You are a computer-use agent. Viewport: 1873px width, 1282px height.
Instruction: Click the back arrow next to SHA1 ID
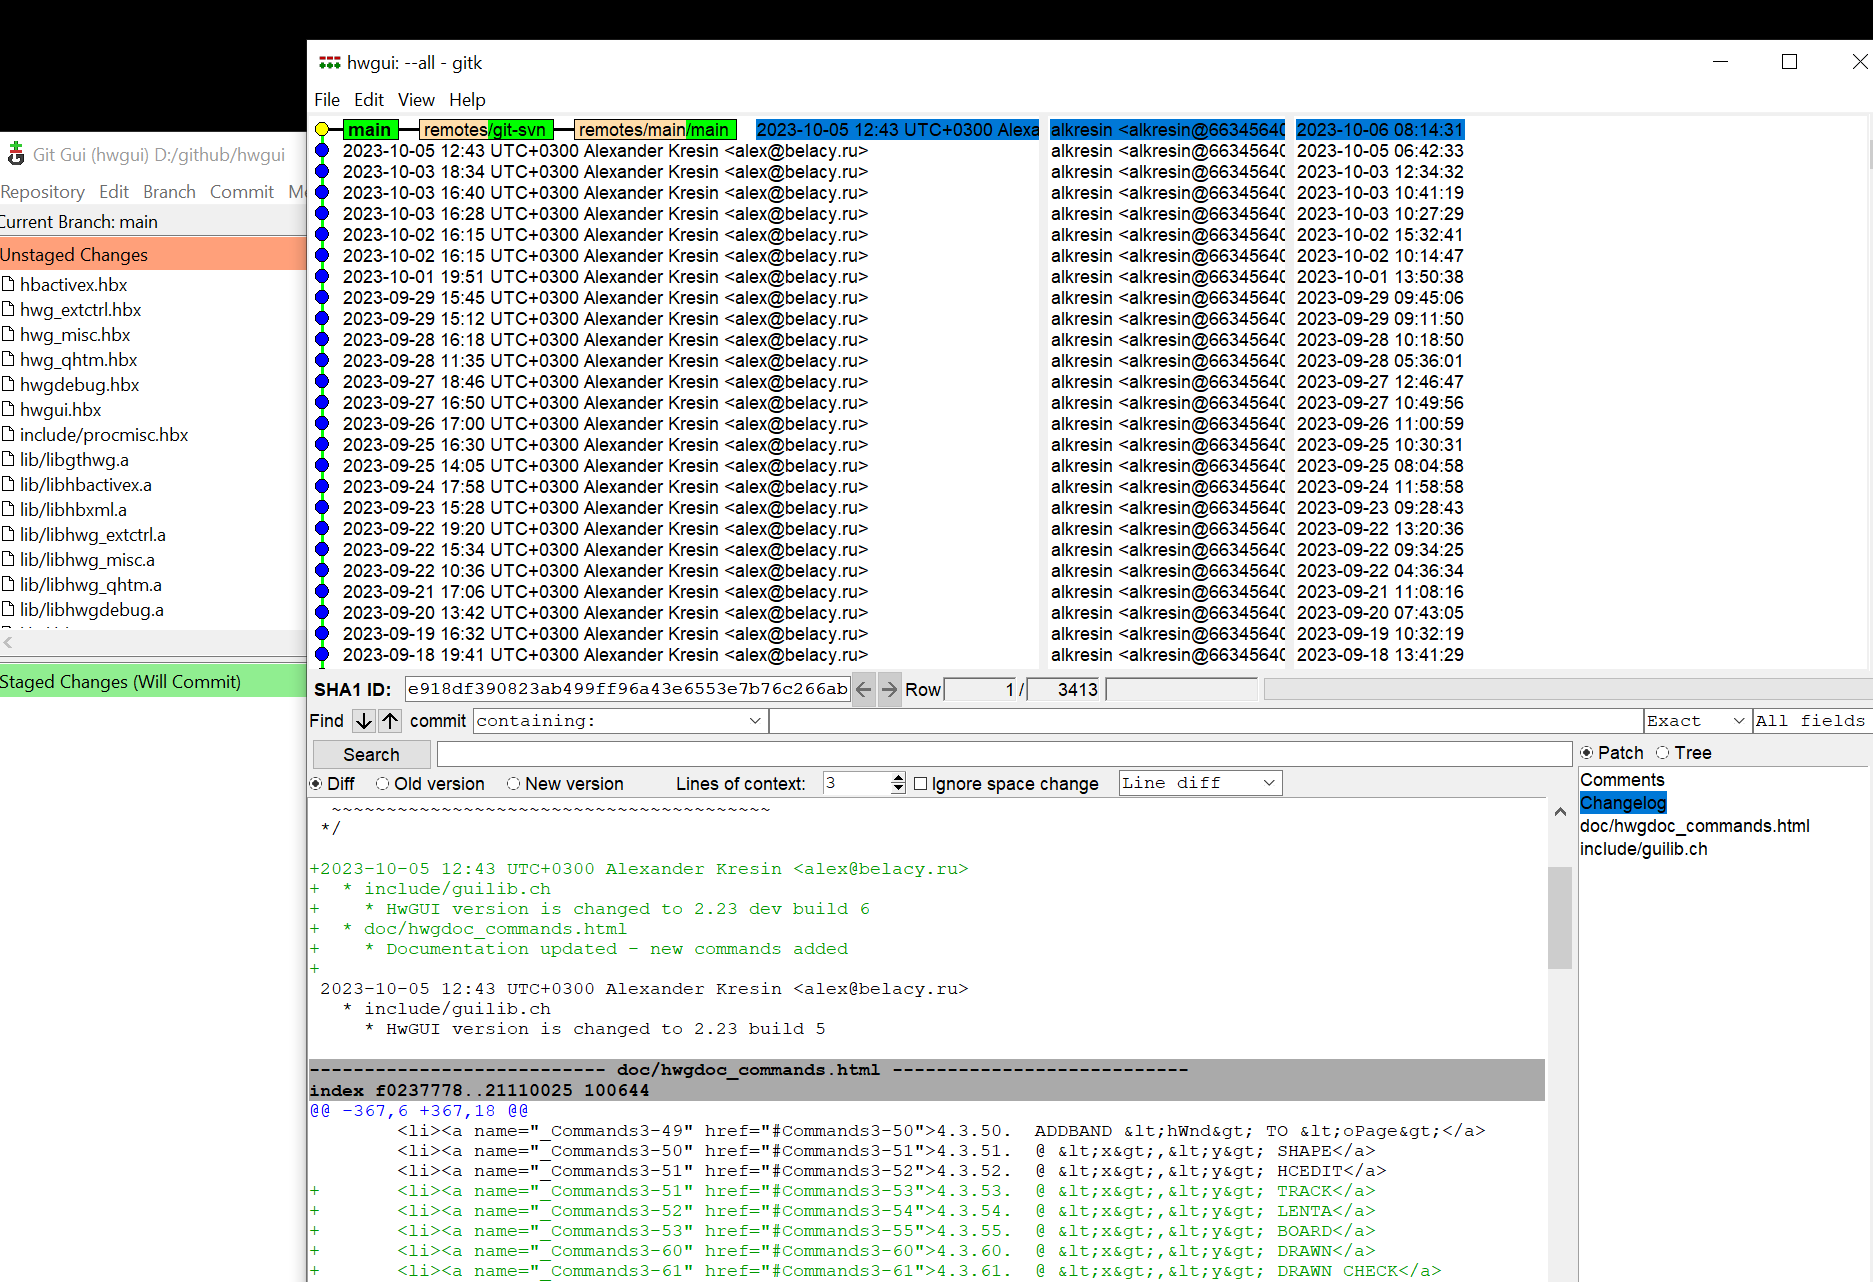point(864,689)
